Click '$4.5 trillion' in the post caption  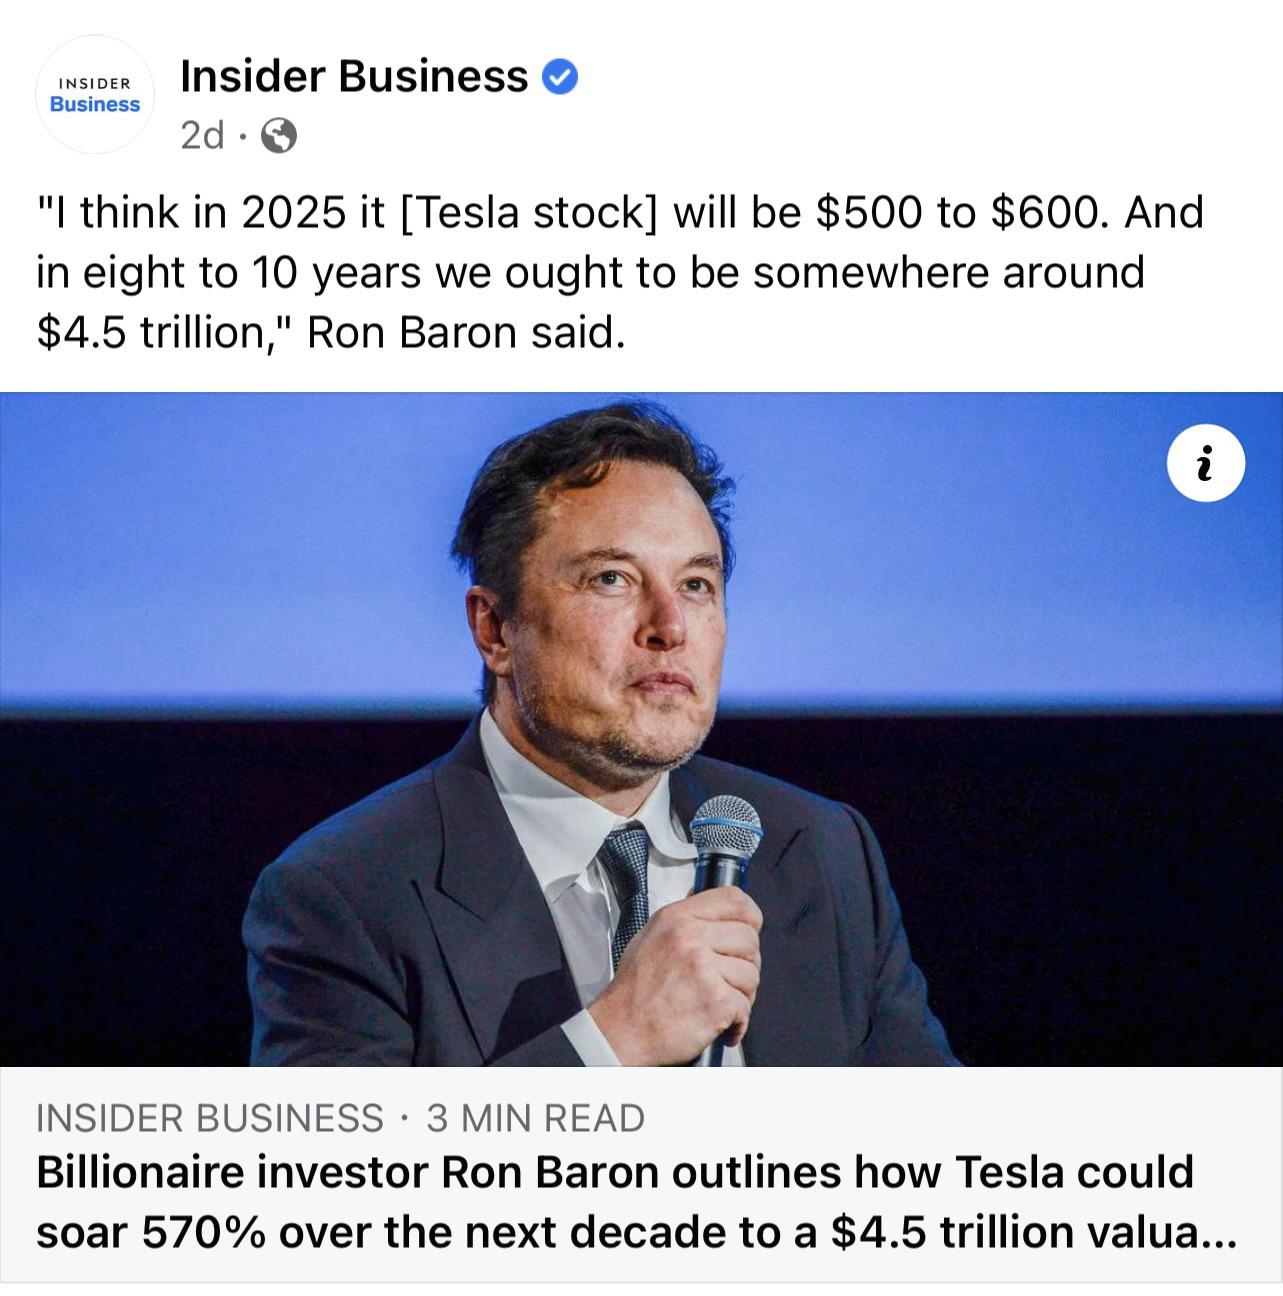(x=149, y=333)
